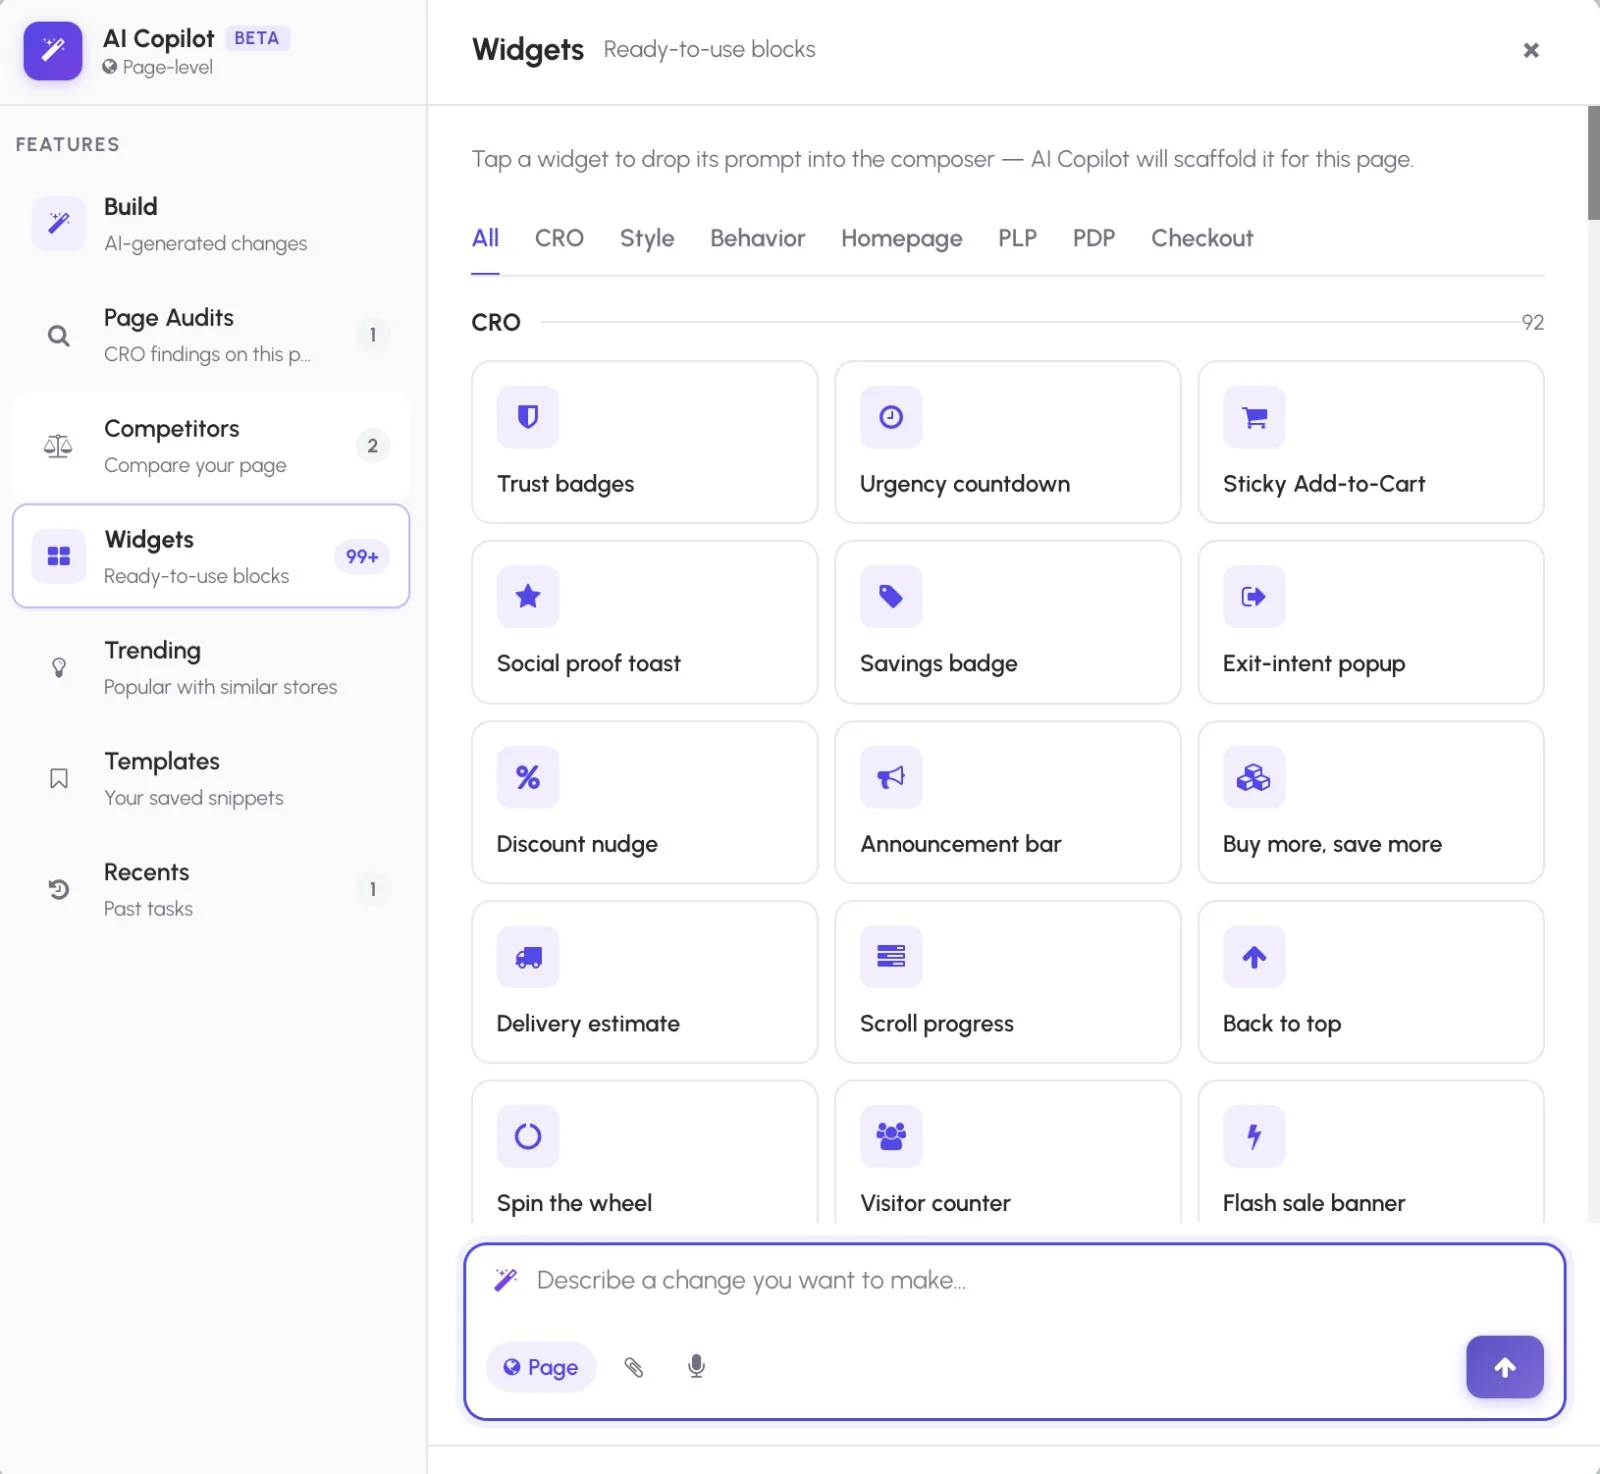
Task: Switch to the Checkout tab
Action: pos(1201,238)
